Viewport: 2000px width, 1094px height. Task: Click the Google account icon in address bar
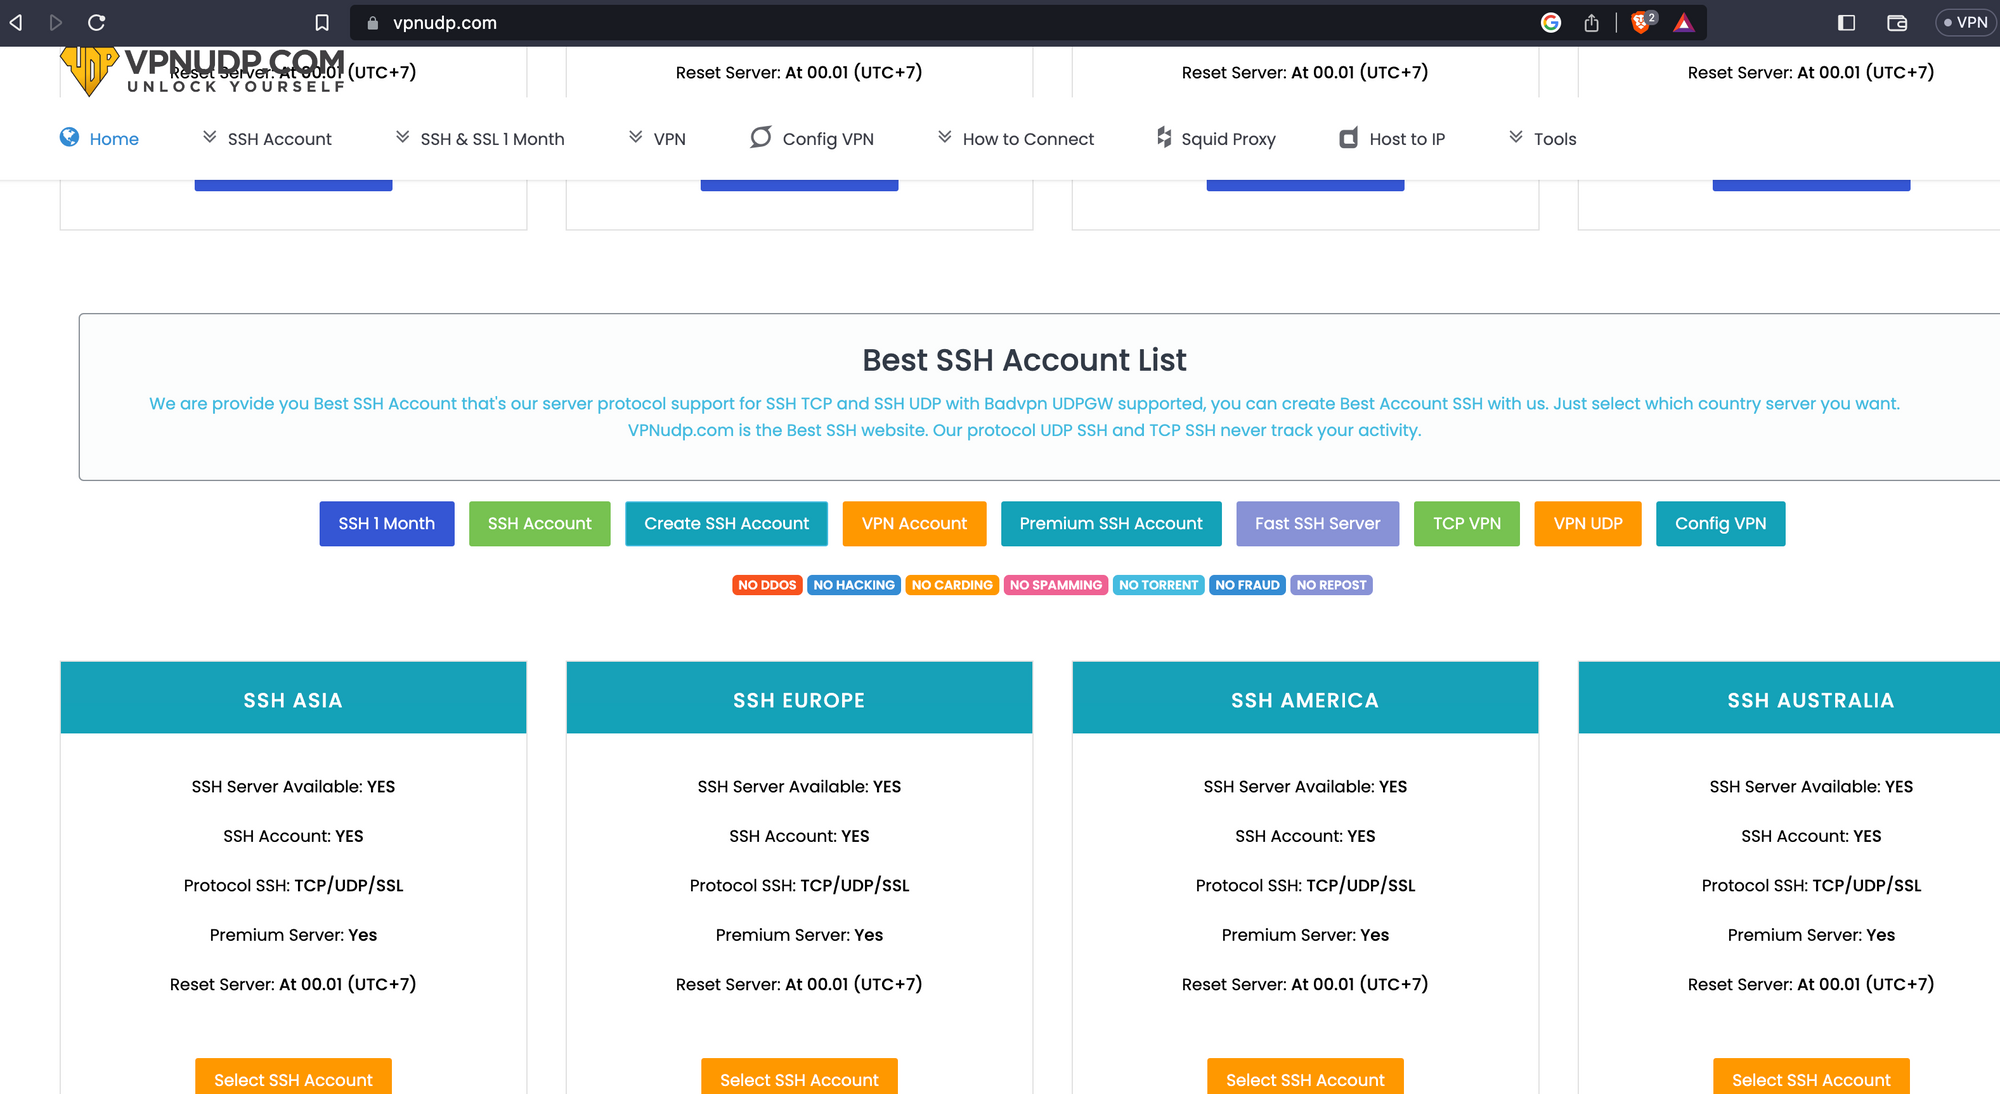pos(1551,22)
